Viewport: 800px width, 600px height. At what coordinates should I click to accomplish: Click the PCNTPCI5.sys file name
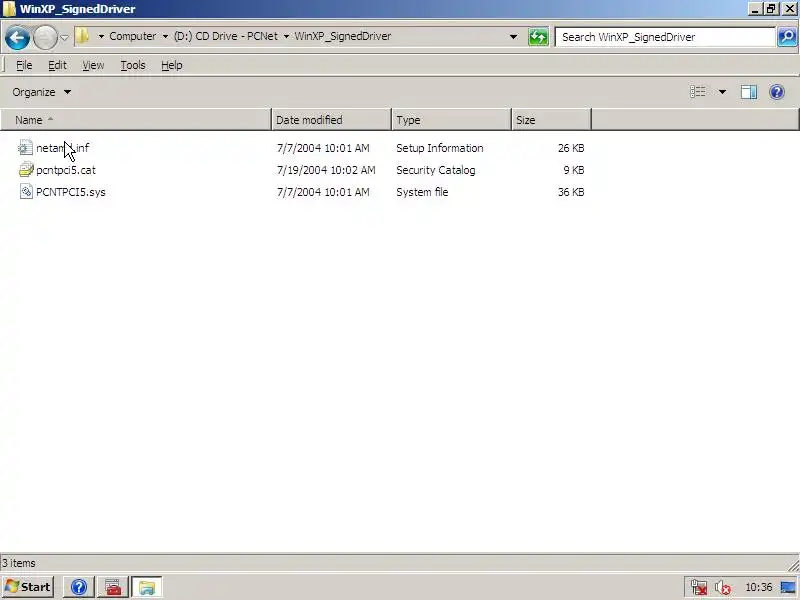[x=71, y=192]
